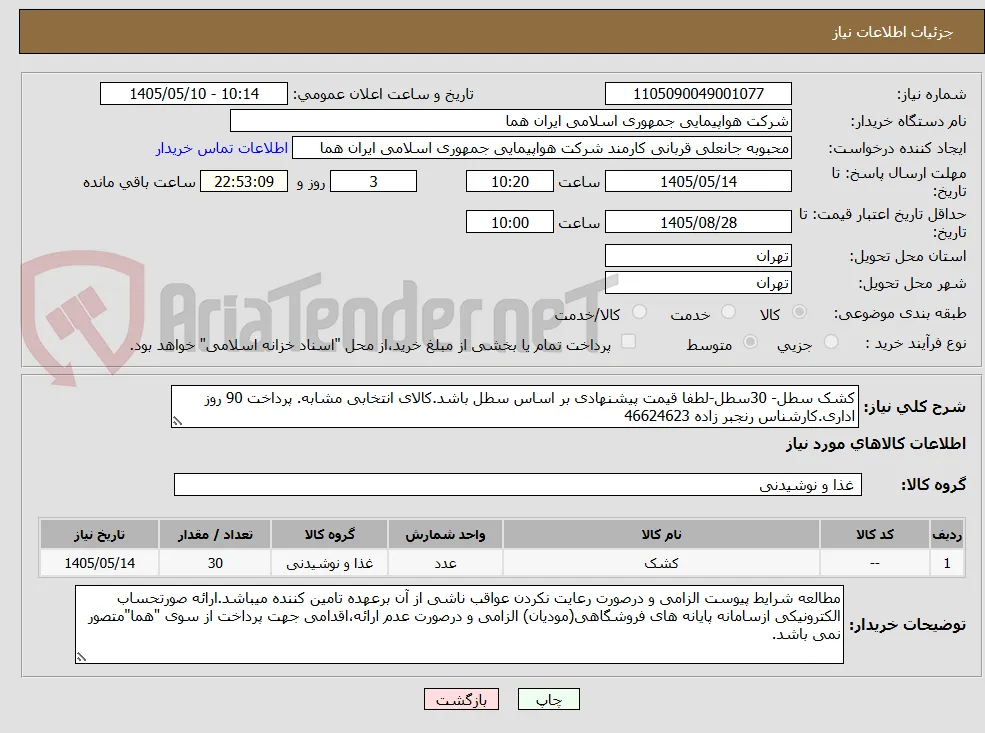
Task: Select the کالا/خدمت radio button
Action: pos(639,312)
